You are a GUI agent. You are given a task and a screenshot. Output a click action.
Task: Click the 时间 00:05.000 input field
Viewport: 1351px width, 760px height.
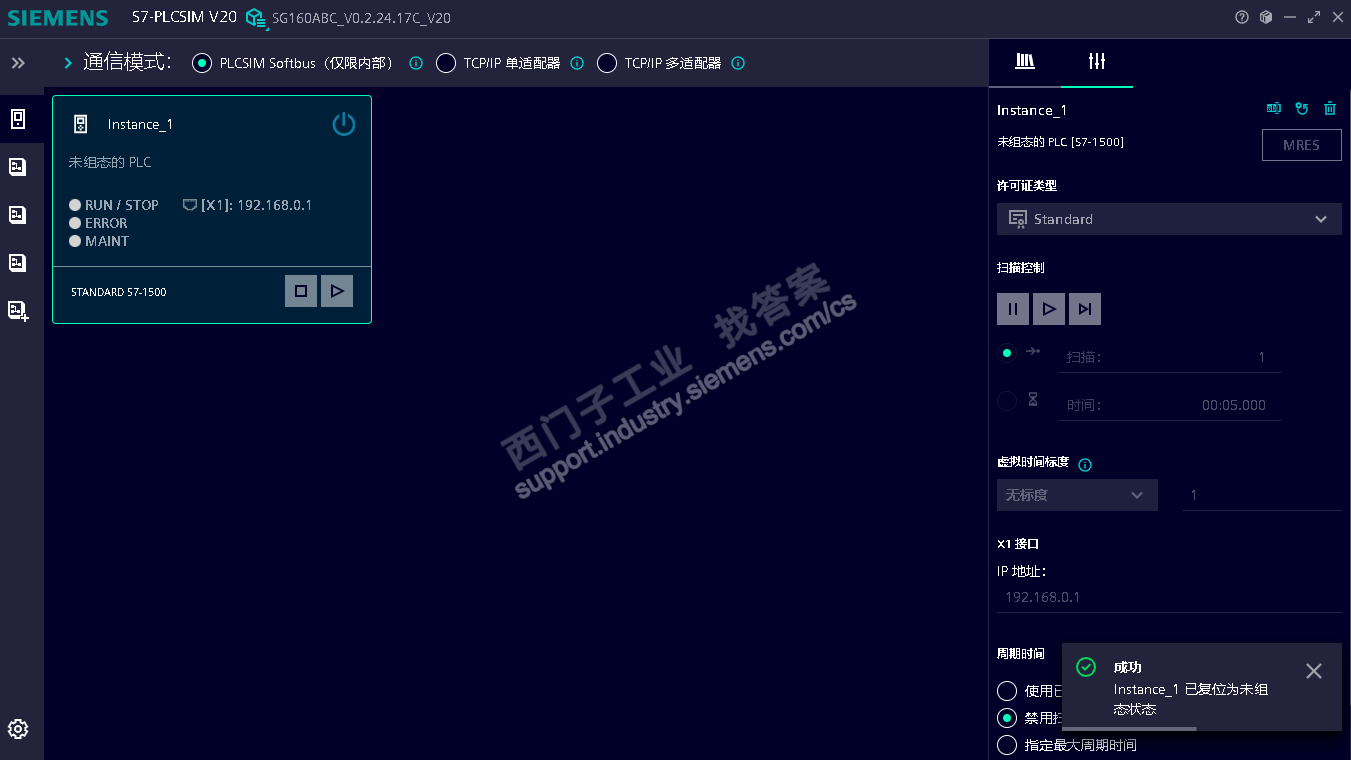click(x=1169, y=405)
